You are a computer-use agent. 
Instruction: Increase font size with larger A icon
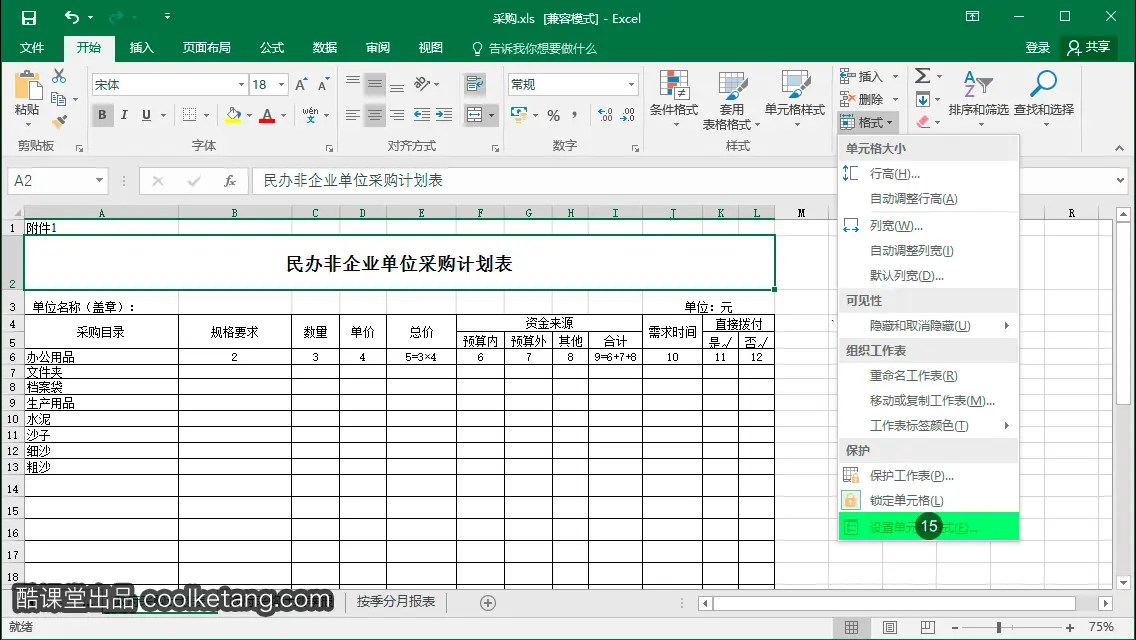[x=301, y=85]
